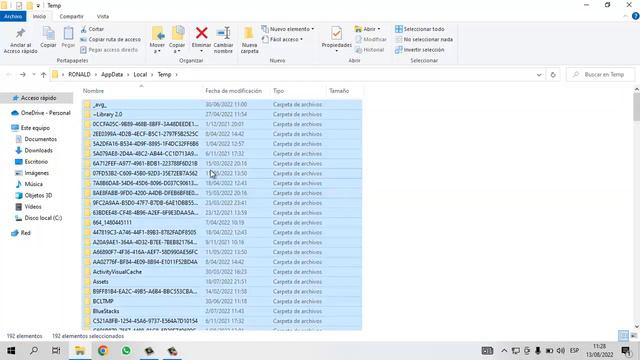Switch to the Inicio ribbon tab
The image size is (640, 360).
[x=39, y=16]
